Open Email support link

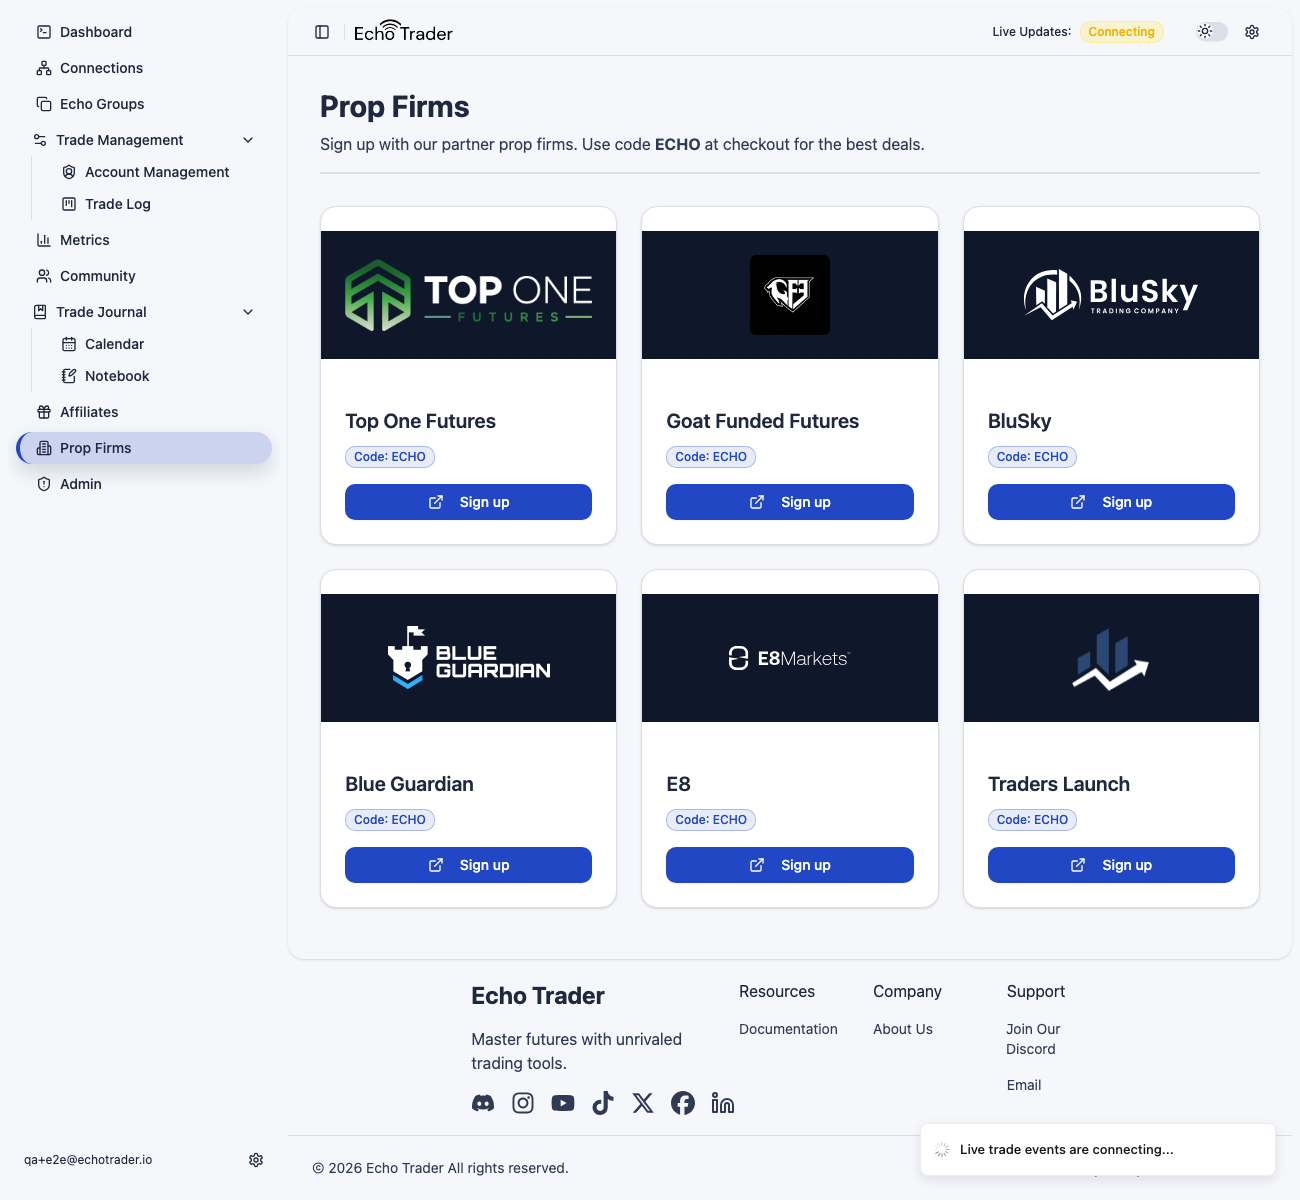click(x=1024, y=1085)
